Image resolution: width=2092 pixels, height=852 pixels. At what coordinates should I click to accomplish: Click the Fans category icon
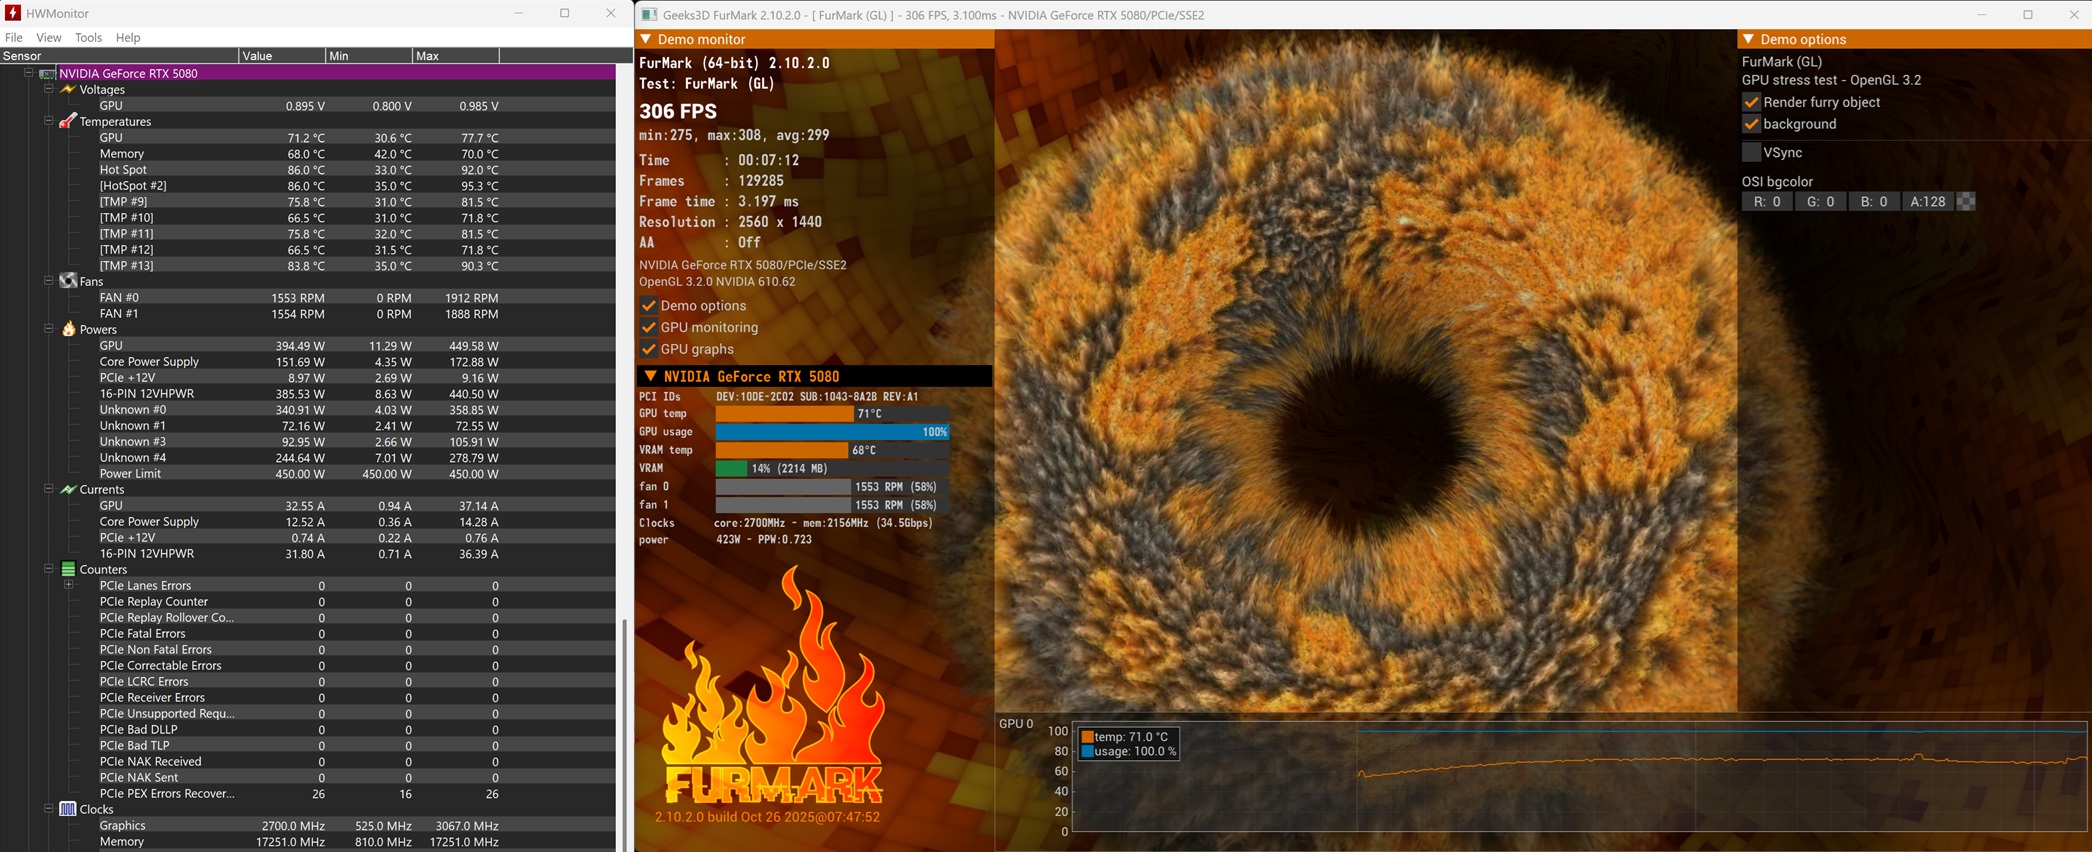(x=68, y=281)
